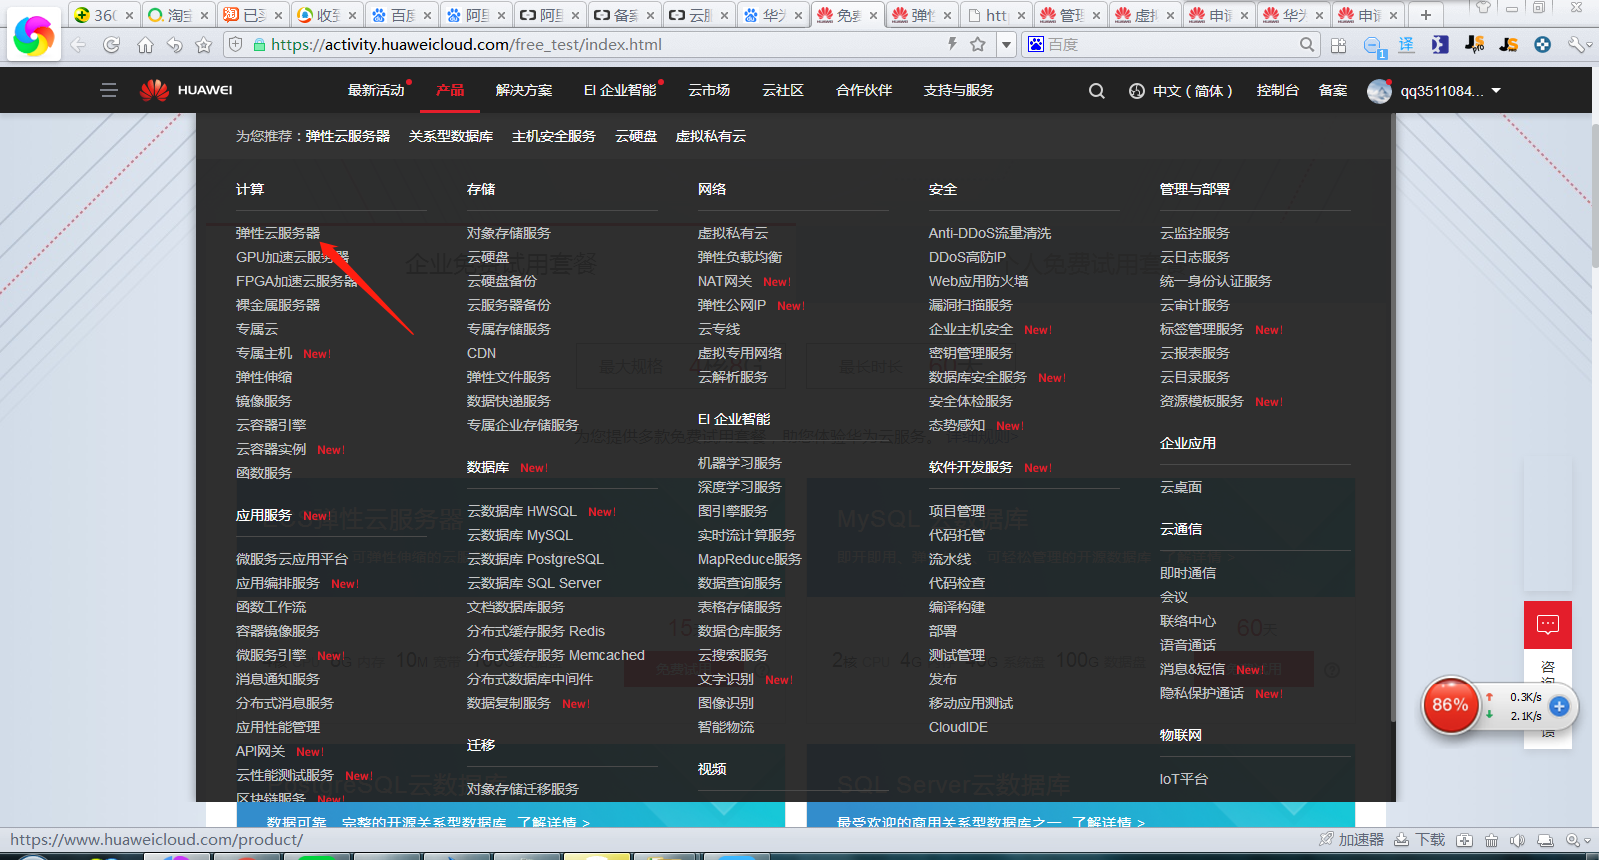Switch to the 免费 Huawei tab

(847, 15)
